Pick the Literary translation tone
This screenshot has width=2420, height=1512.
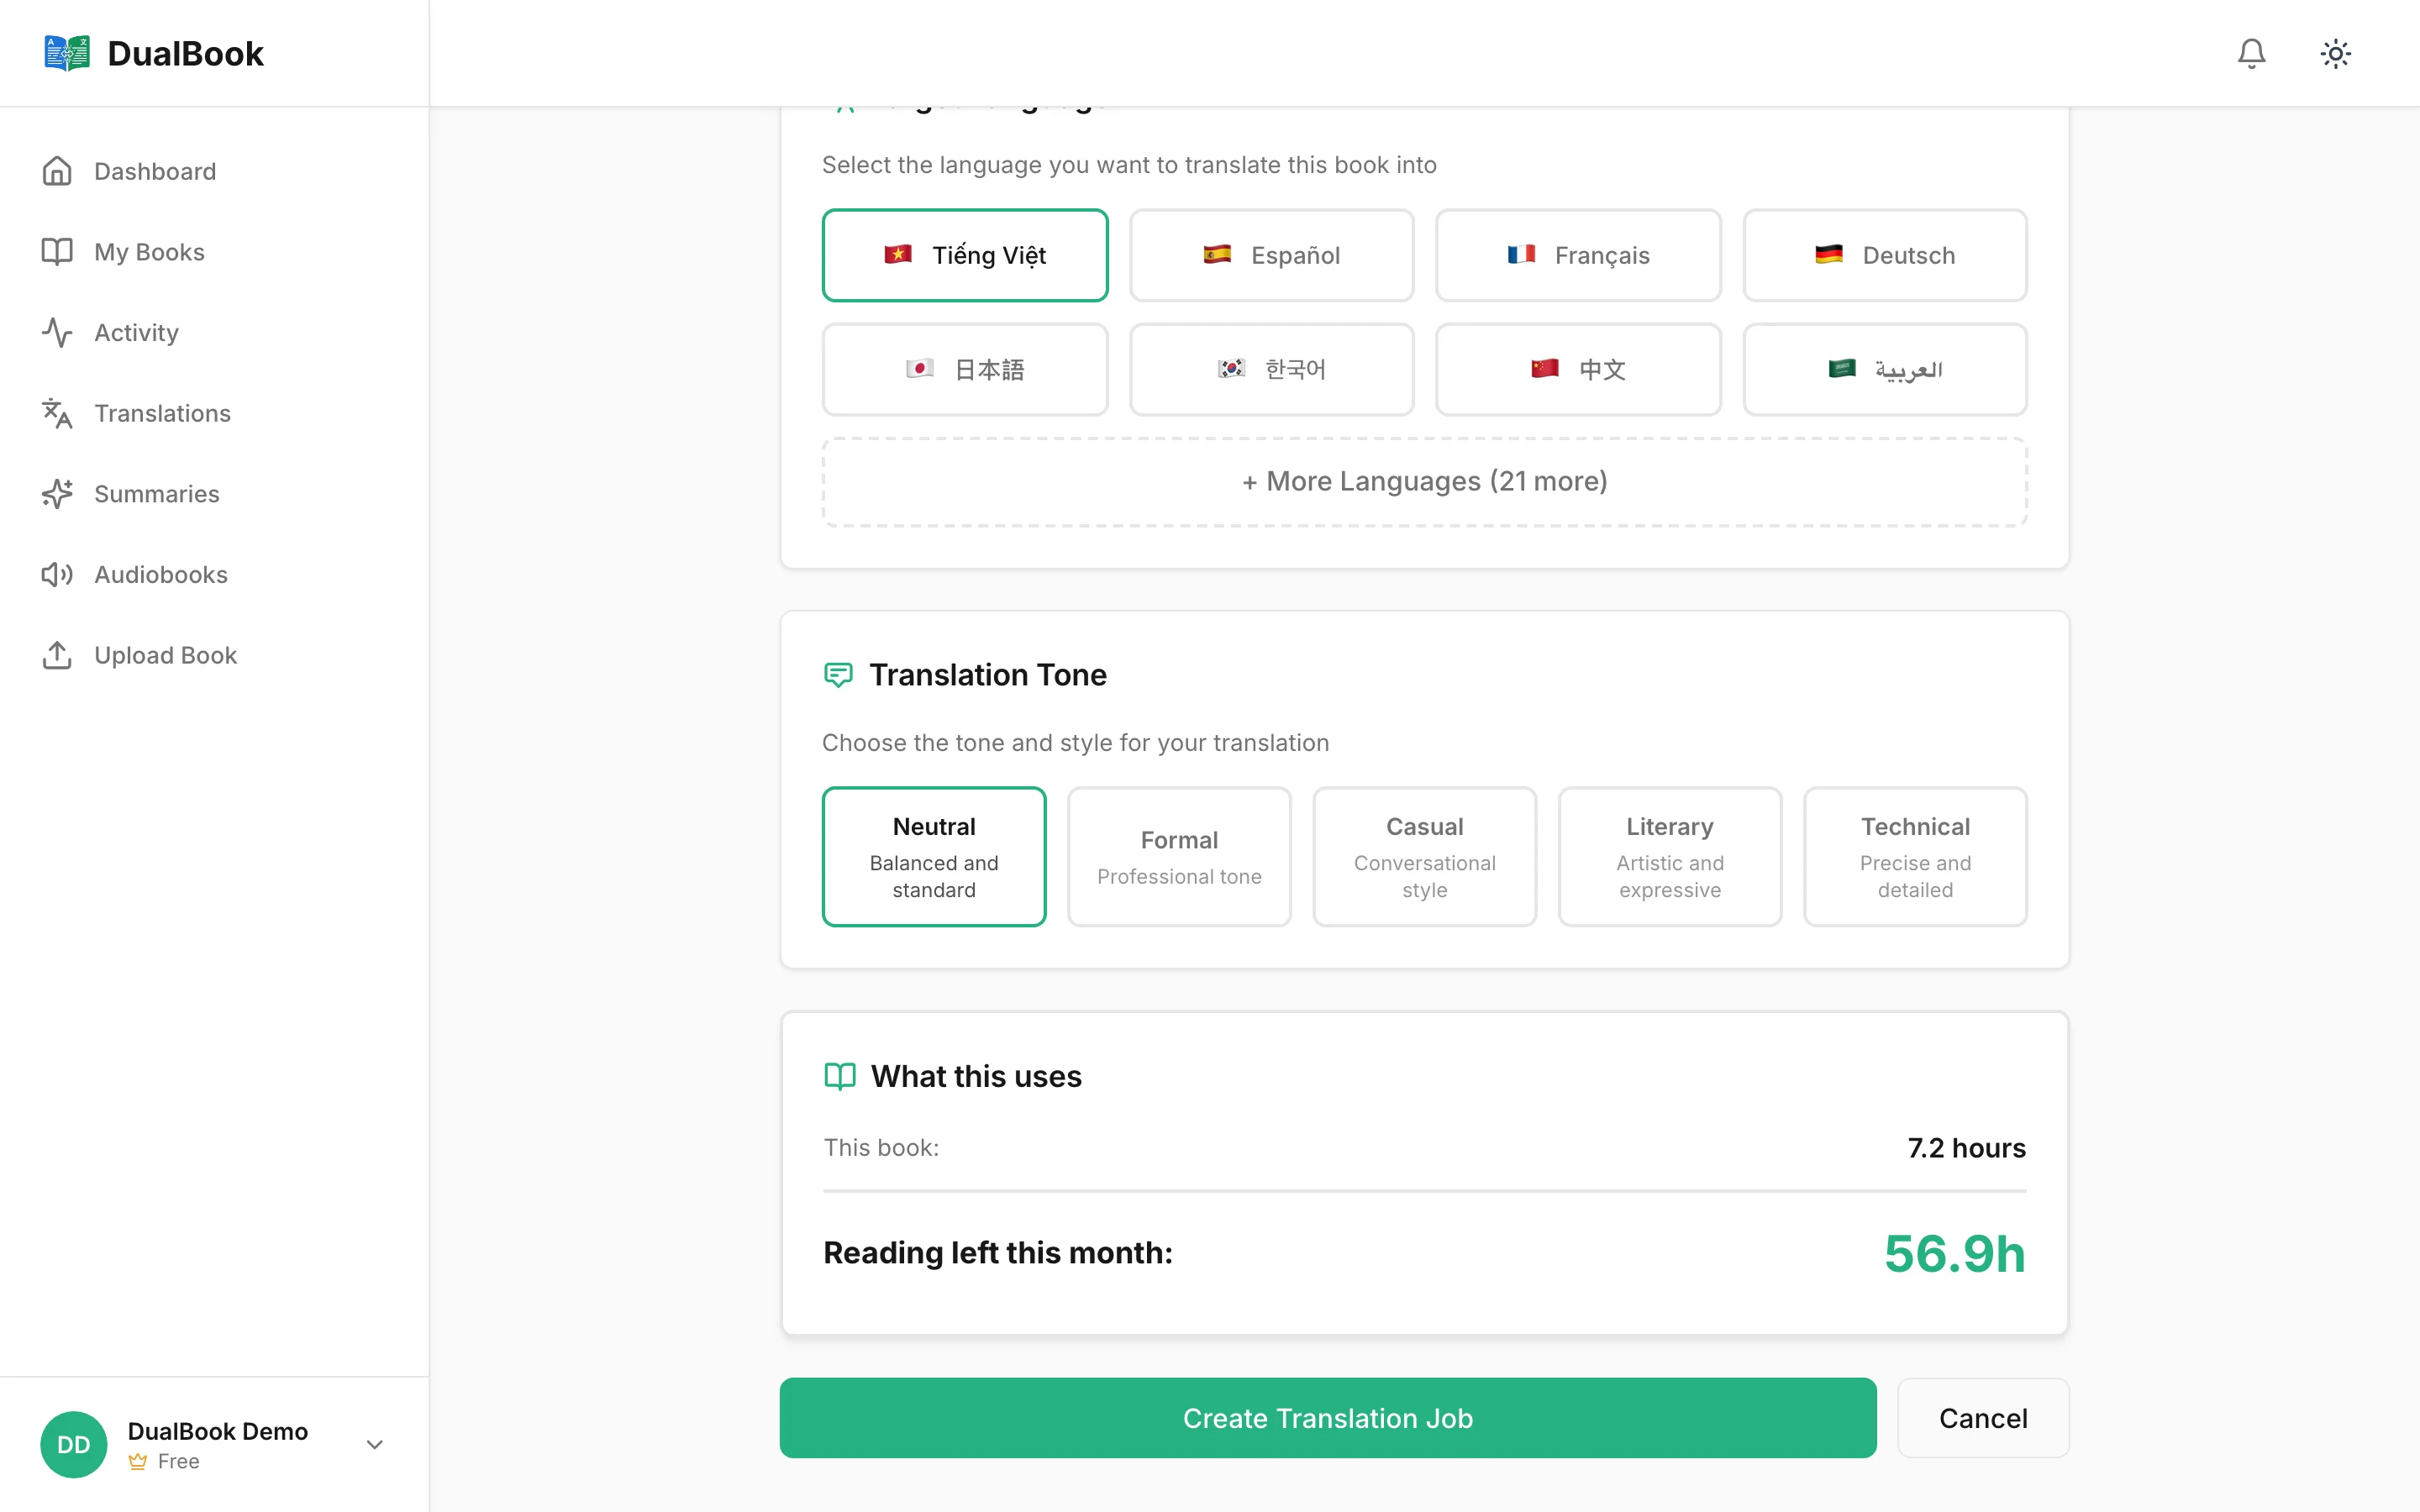coord(1670,856)
